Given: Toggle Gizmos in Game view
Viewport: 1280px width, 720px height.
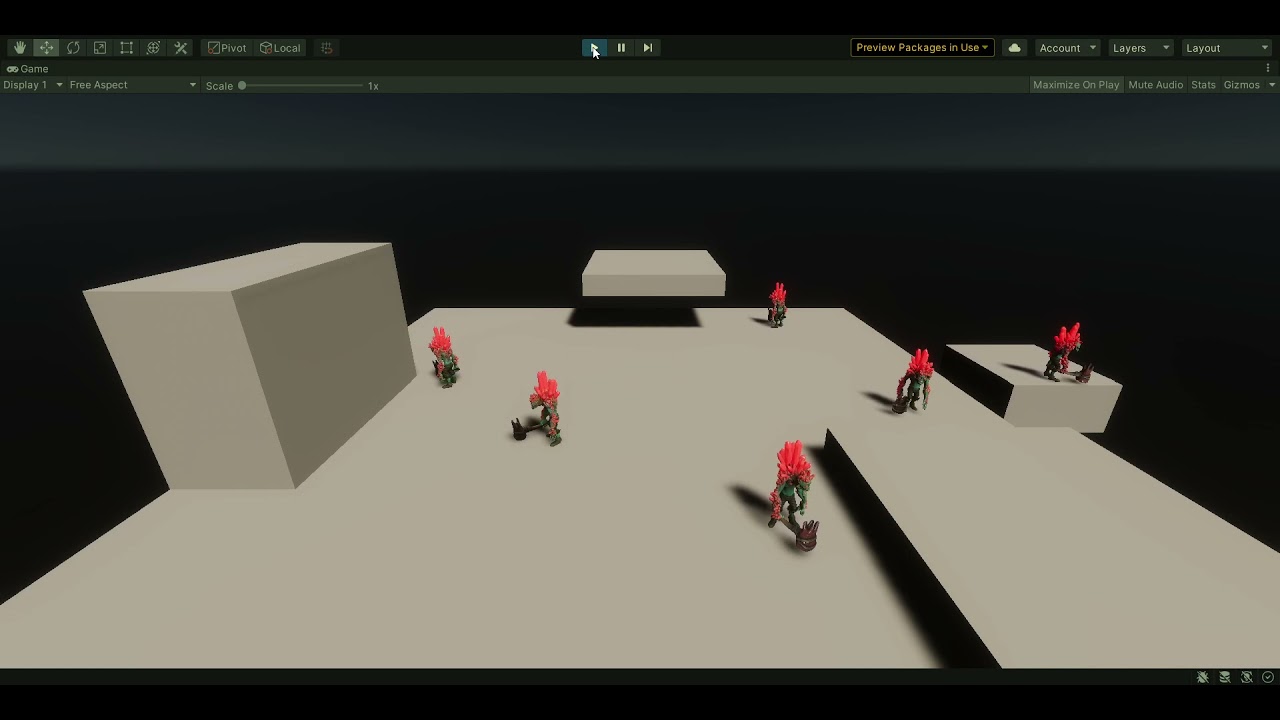Looking at the screenshot, I should [1241, 85].
